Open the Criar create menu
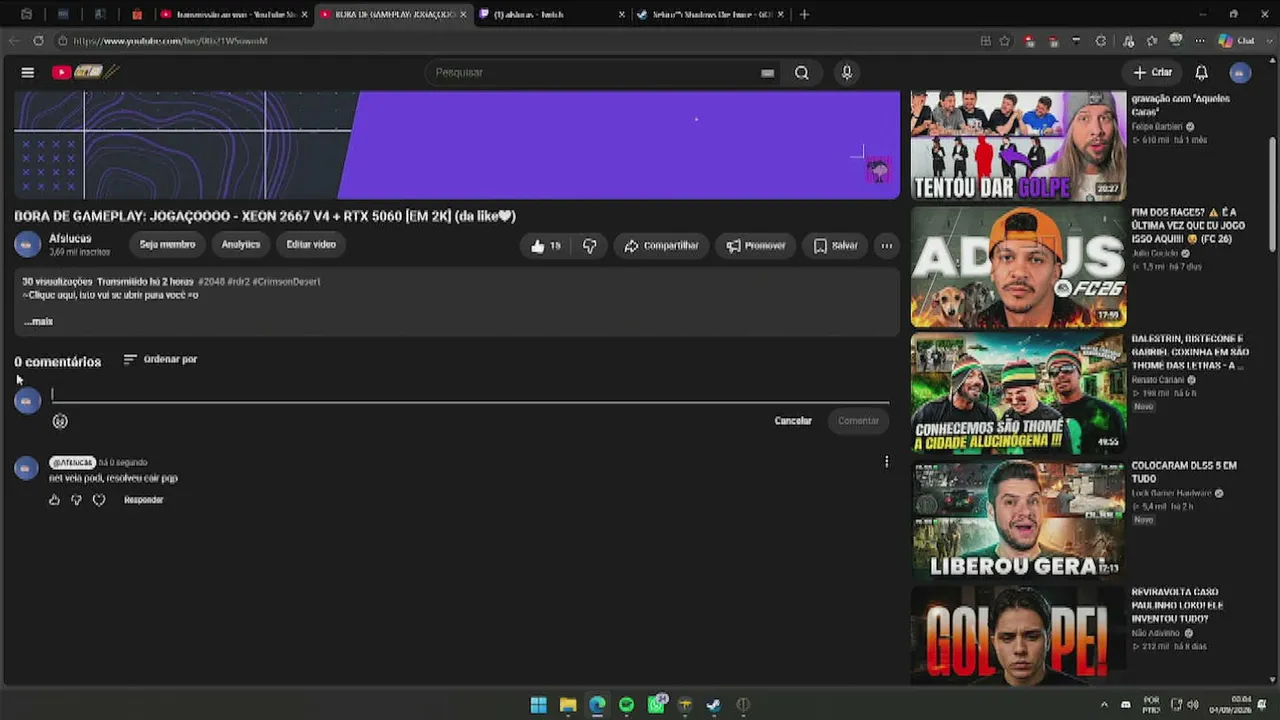 pyautogui.click(x=1152, y=72)
